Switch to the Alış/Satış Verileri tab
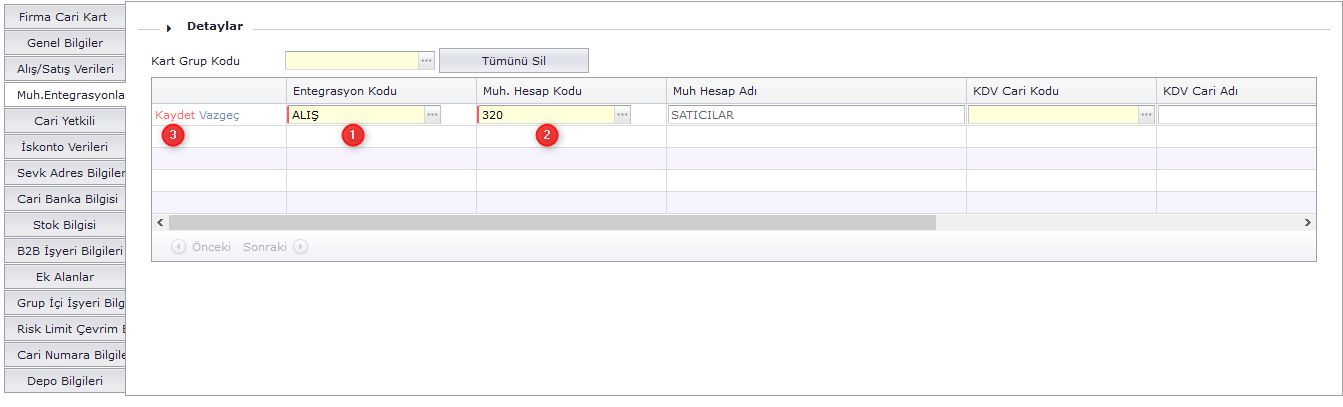1343x407 pixels. tap(64, 69)
